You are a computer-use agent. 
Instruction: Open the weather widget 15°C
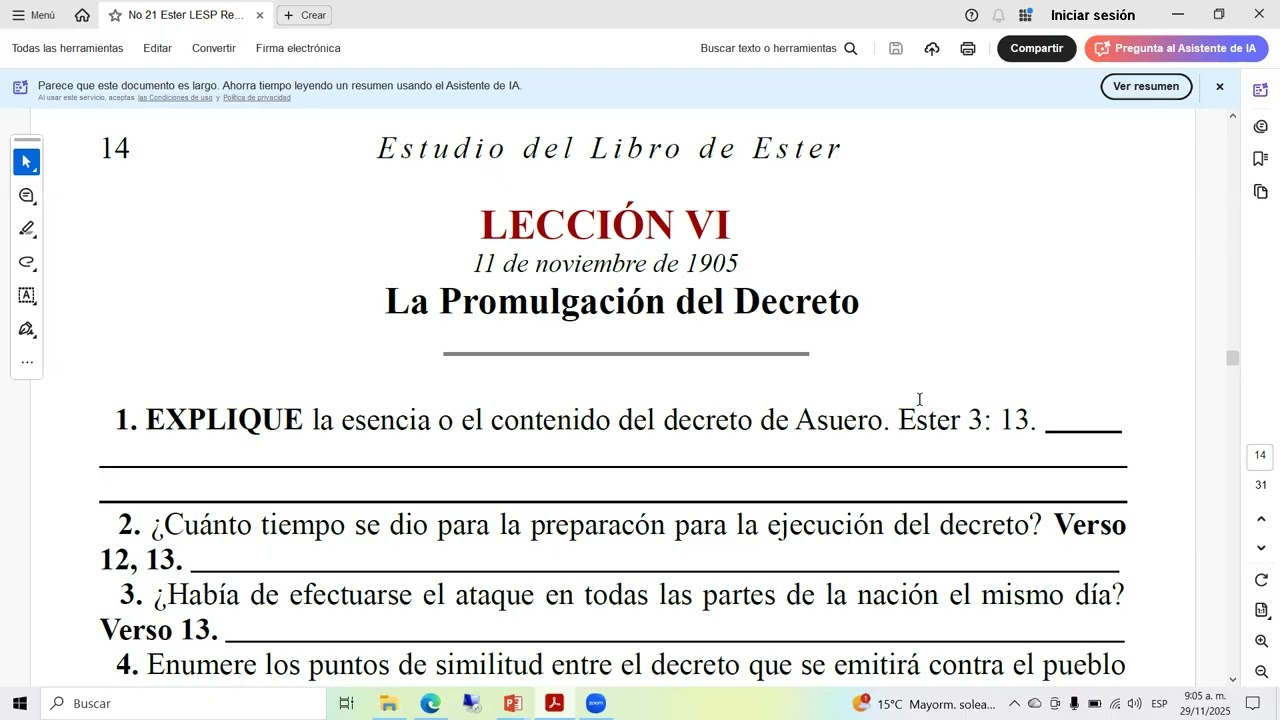925,704
